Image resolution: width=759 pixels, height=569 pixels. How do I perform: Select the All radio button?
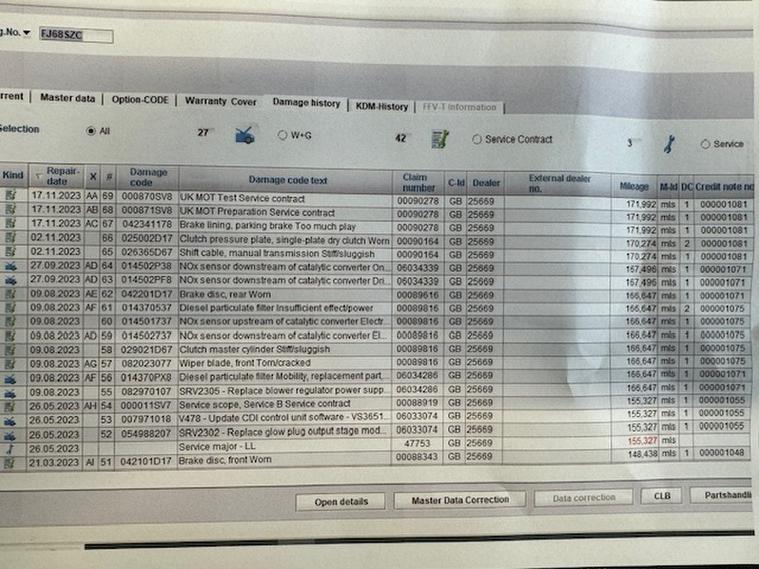pos(91,131)
